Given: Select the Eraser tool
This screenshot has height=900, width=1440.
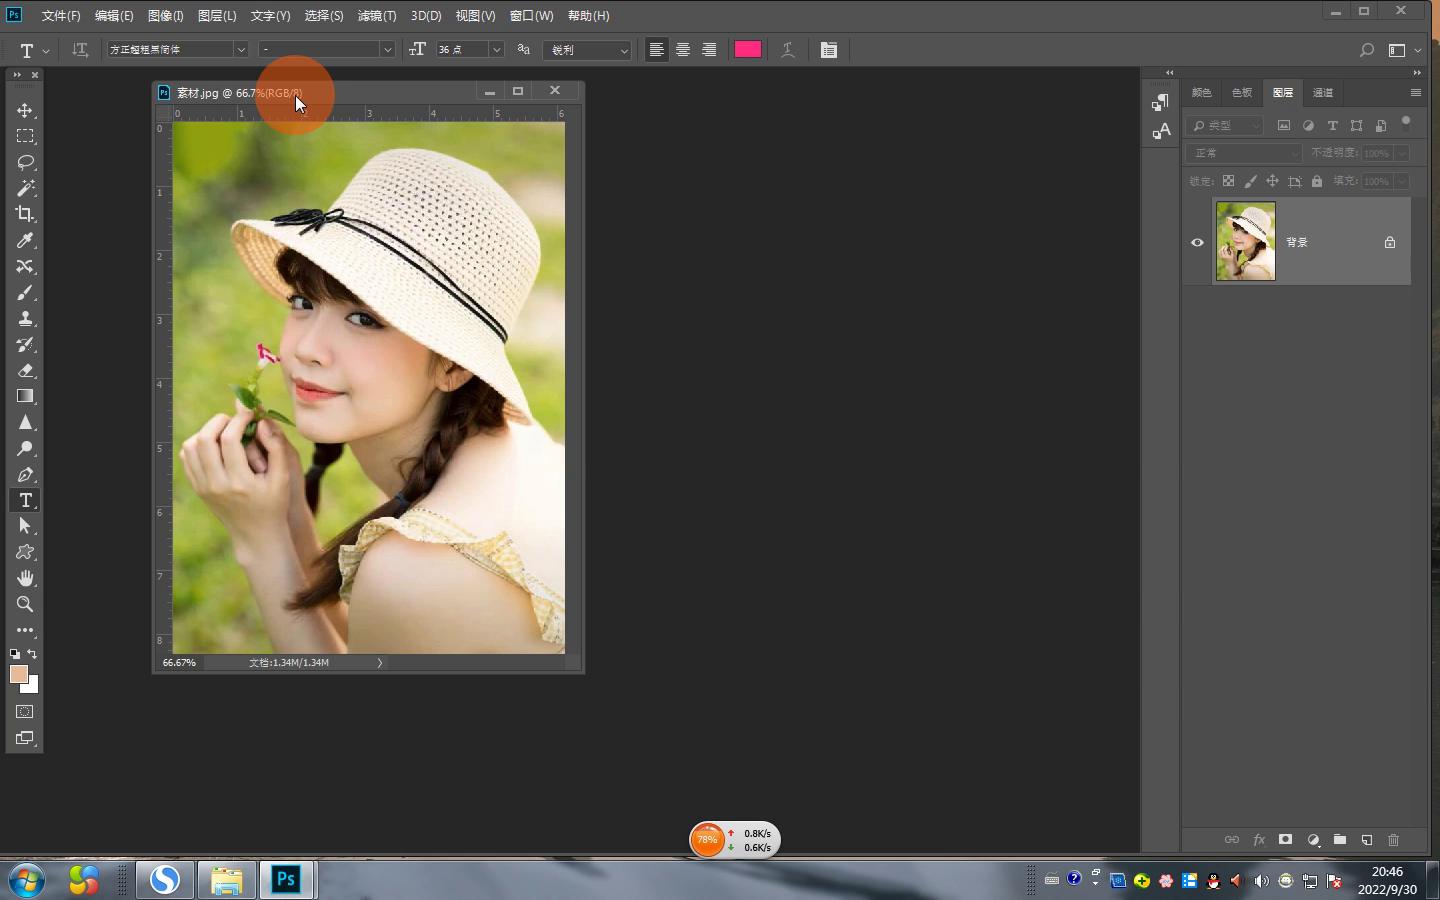Looking at the screenshot, I should point(25,370).
